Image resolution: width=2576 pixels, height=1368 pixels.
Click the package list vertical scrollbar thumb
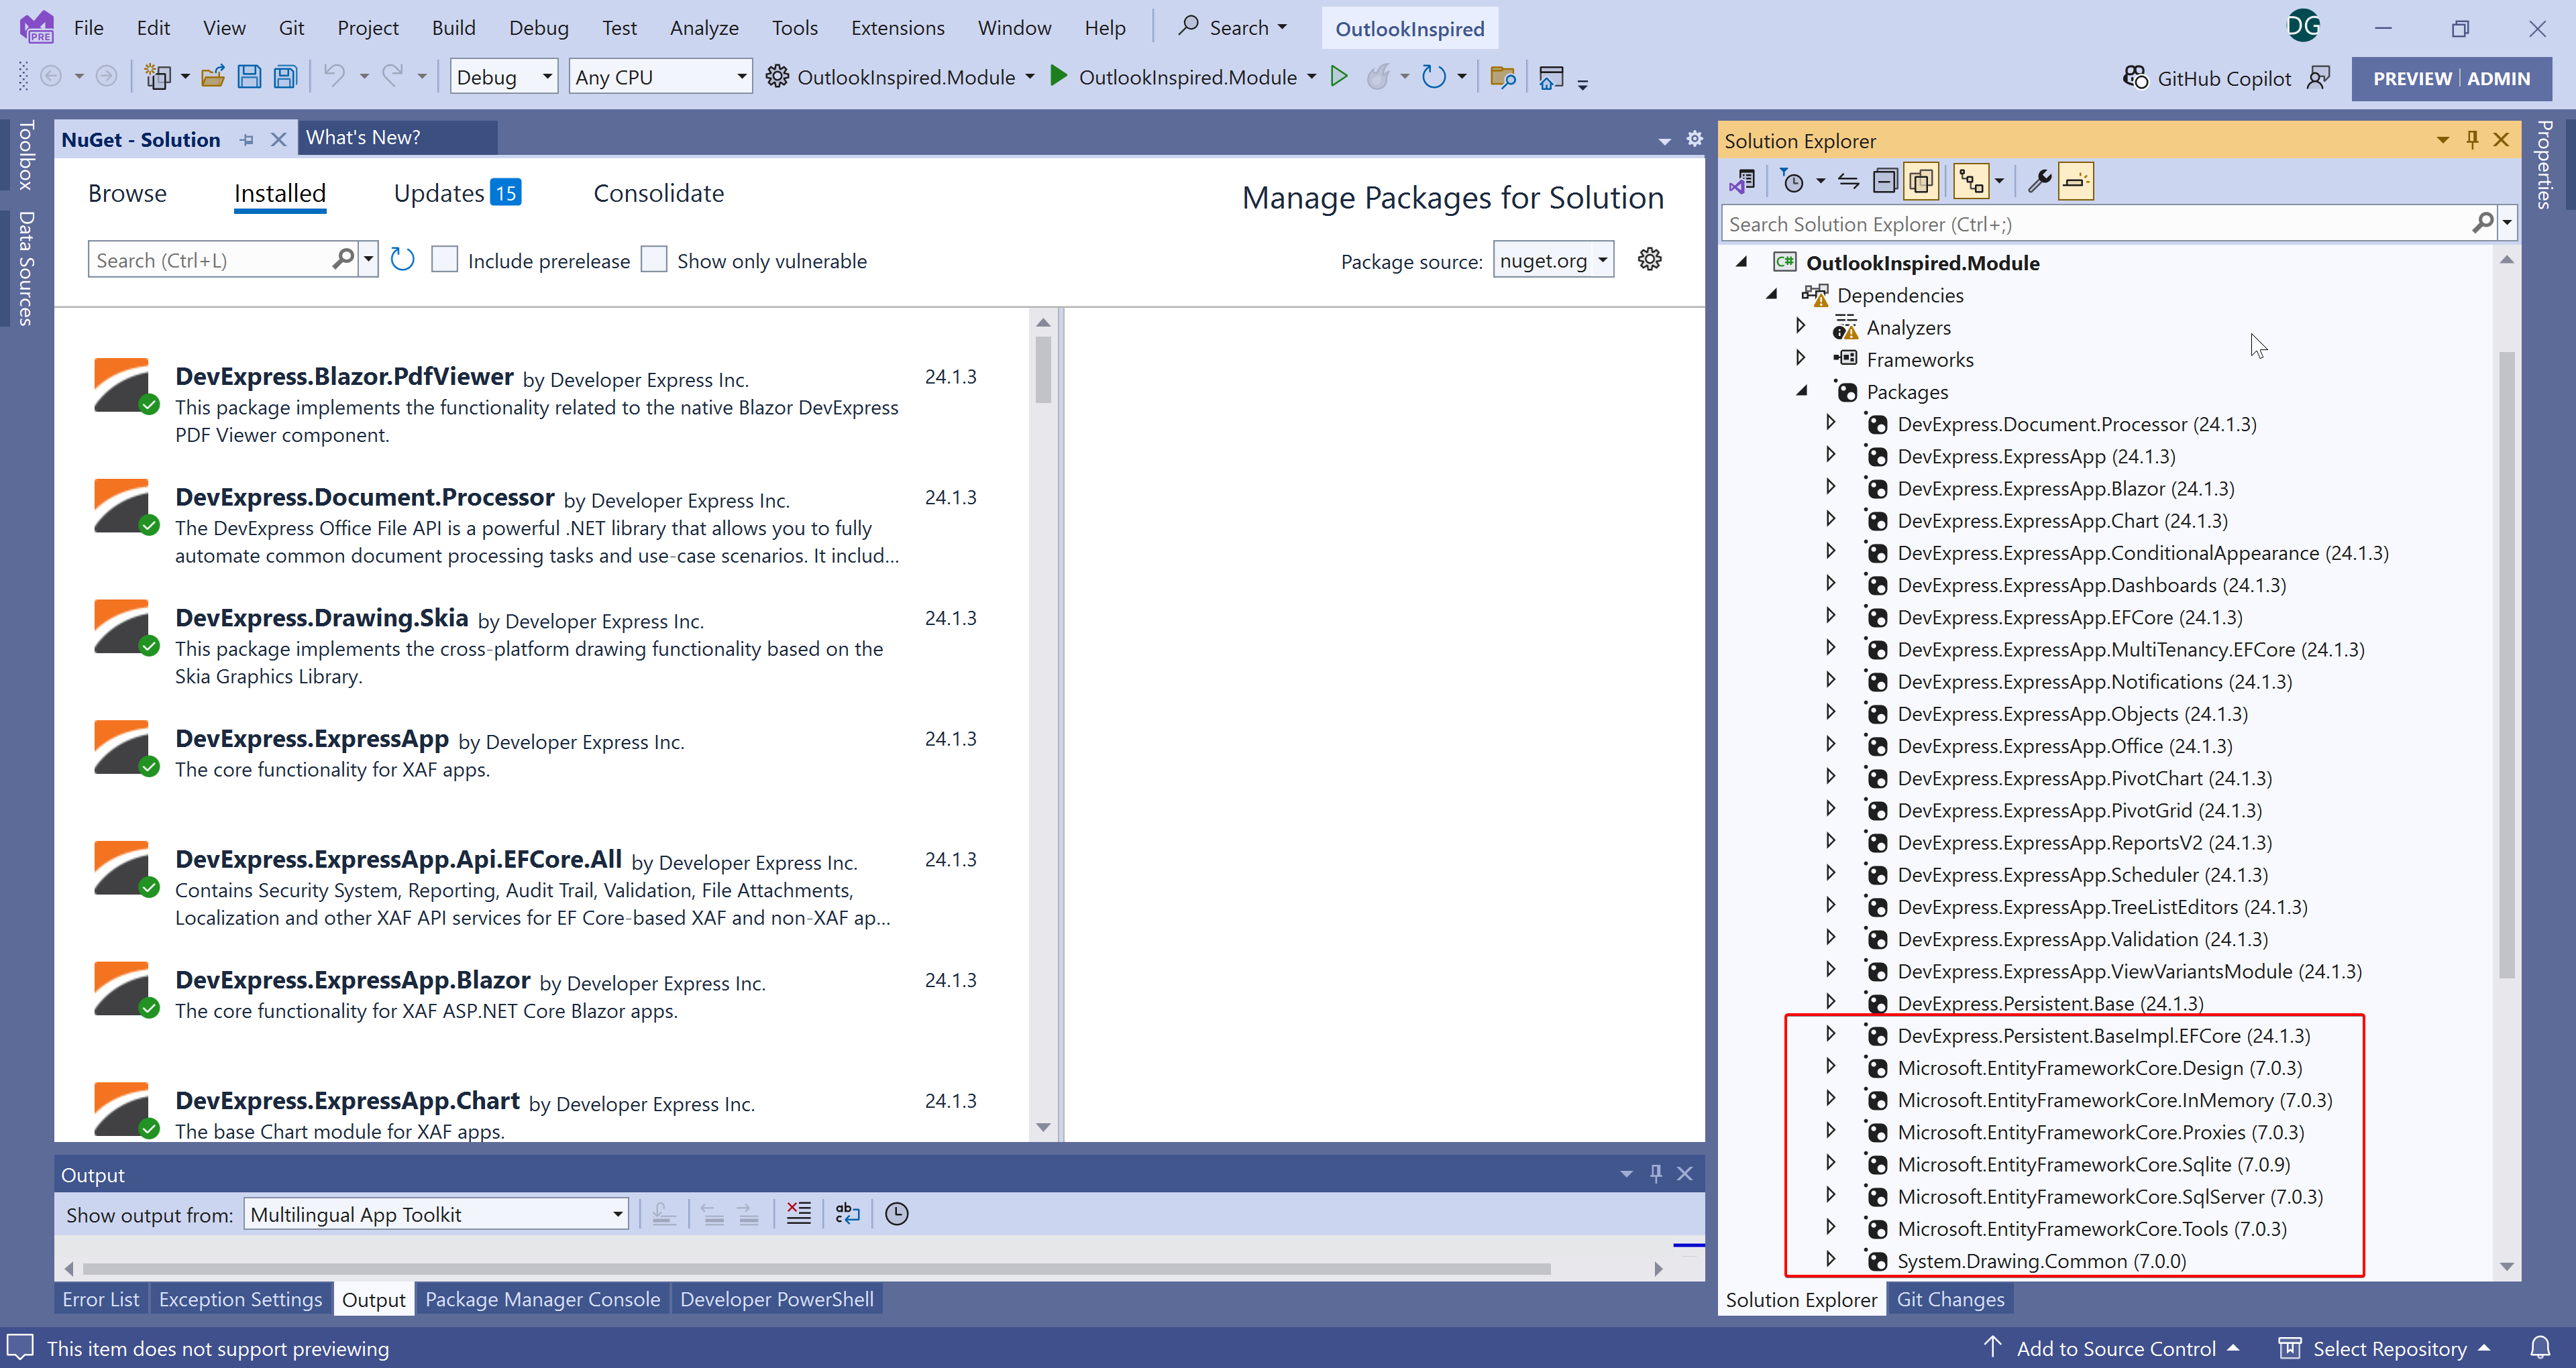[x=1043, y=369]
